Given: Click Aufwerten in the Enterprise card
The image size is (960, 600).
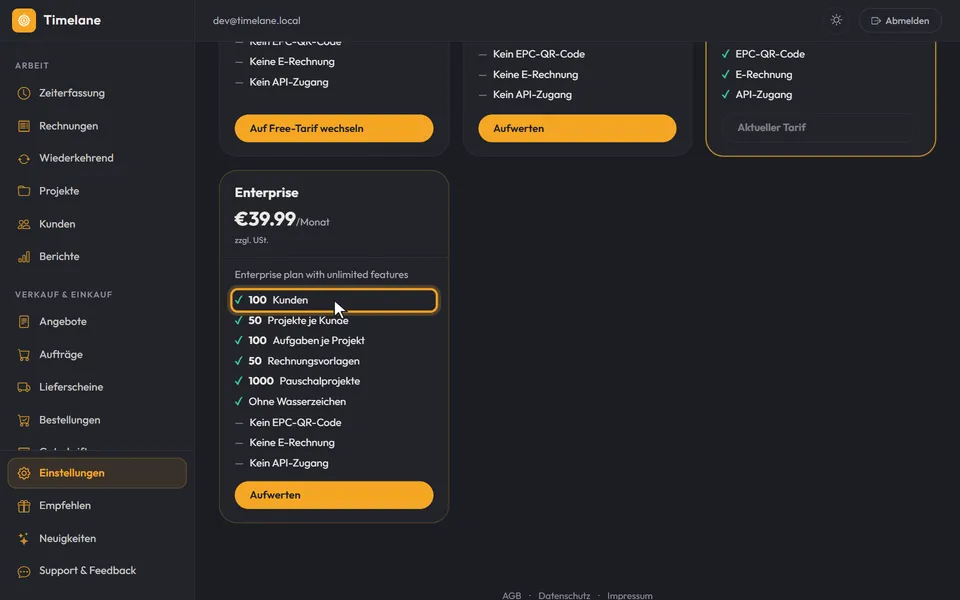Looking at the screenshot, I should pyautogui.click(x=334, y=495).
